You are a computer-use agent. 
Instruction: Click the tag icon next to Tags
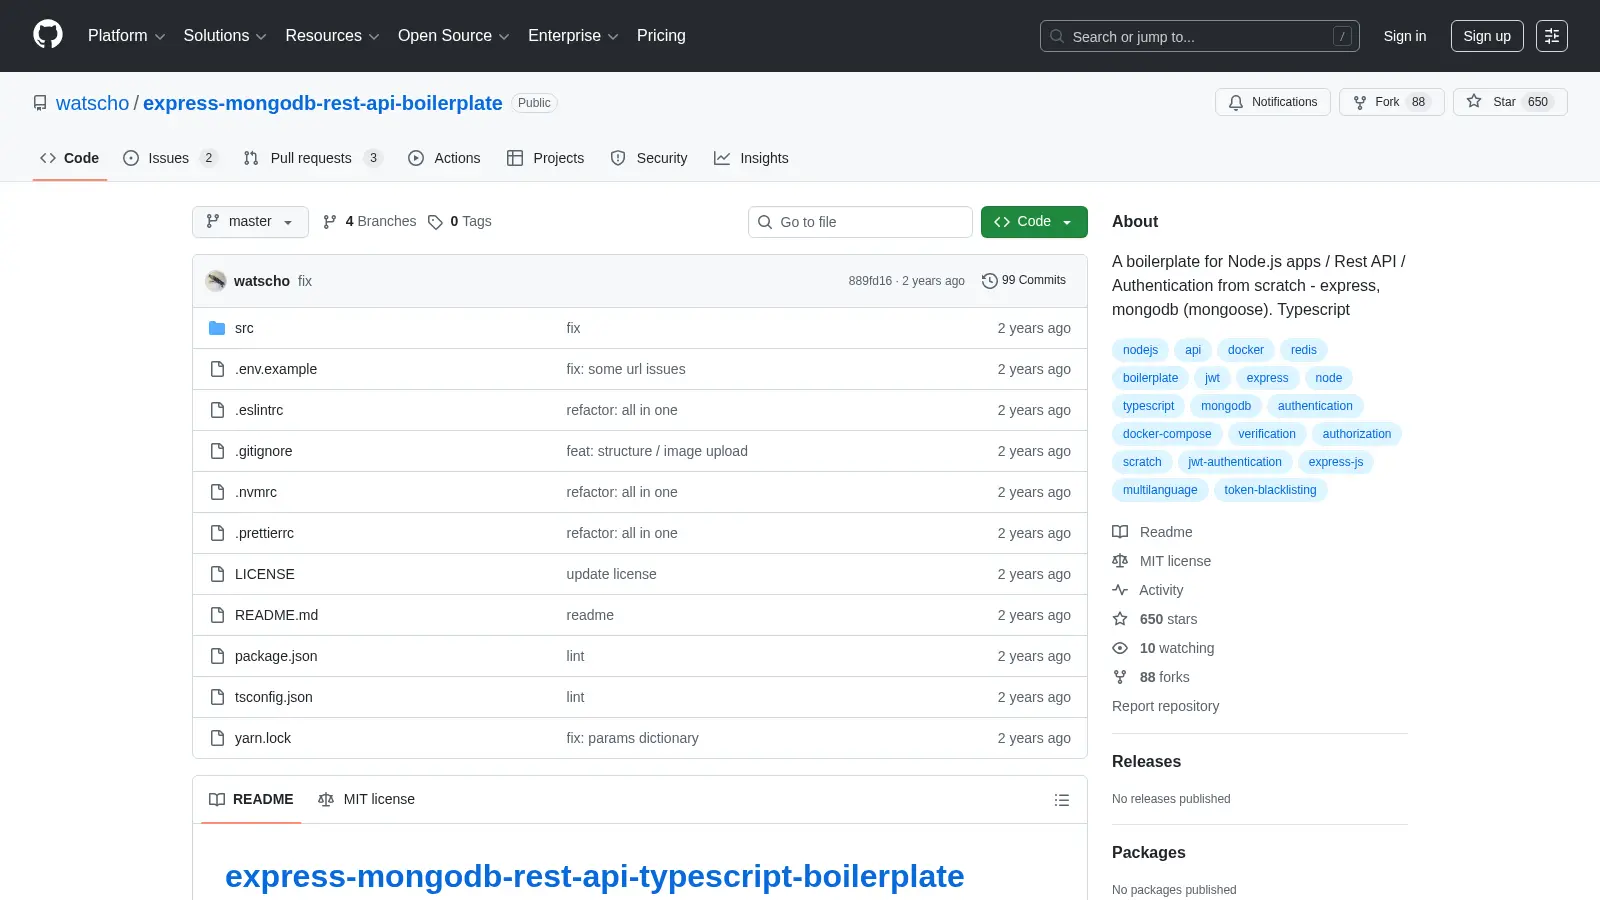pos(435,222)
